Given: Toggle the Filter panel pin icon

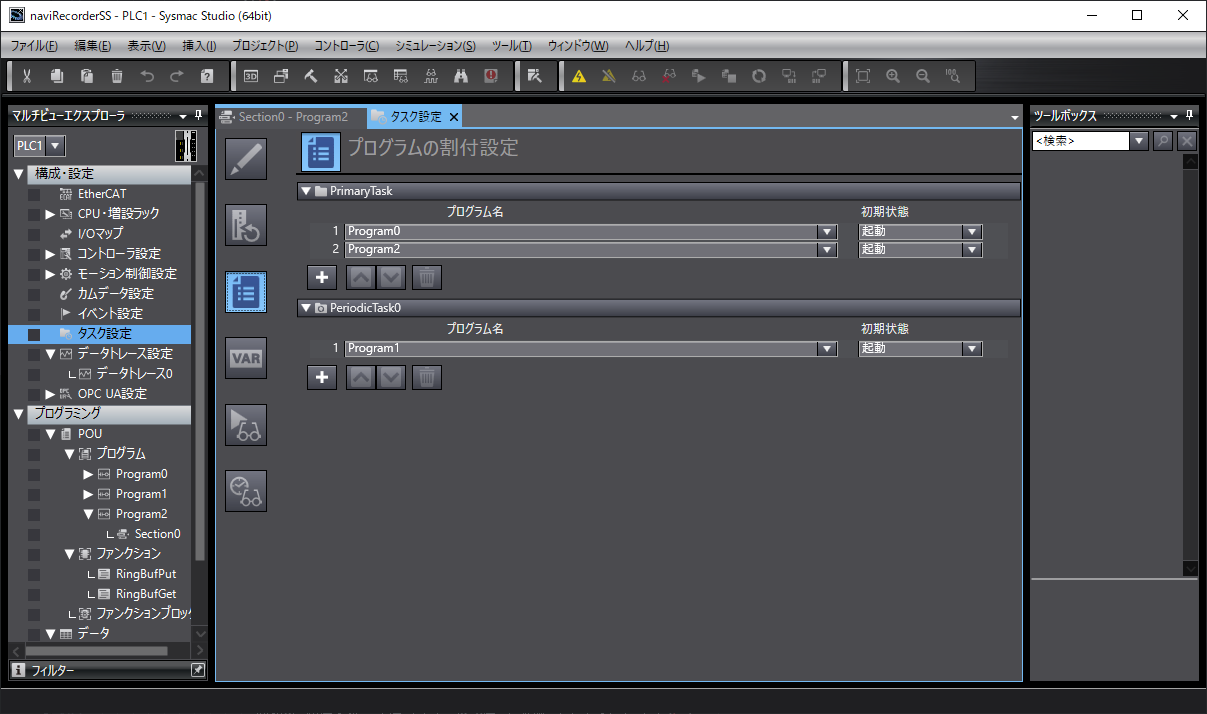Looking at the screenshot, I should [197, 670].
